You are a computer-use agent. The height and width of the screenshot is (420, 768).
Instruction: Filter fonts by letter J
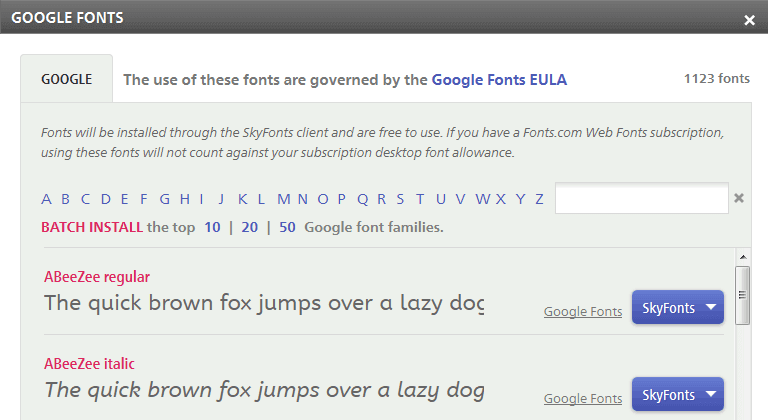tap(221, 199)
